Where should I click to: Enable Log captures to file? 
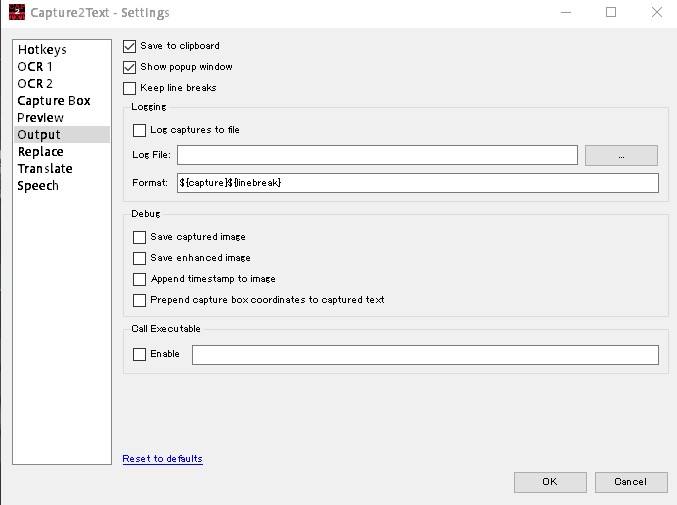pos(139,130)
